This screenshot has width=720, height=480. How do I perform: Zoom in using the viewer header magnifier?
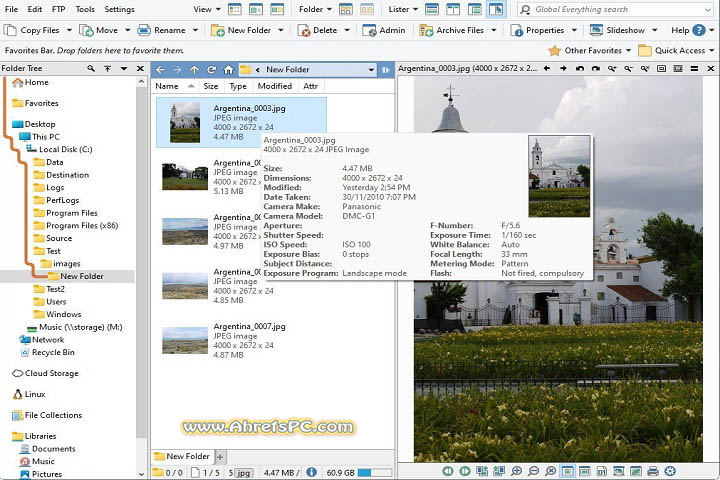click(x=612, y=68)
